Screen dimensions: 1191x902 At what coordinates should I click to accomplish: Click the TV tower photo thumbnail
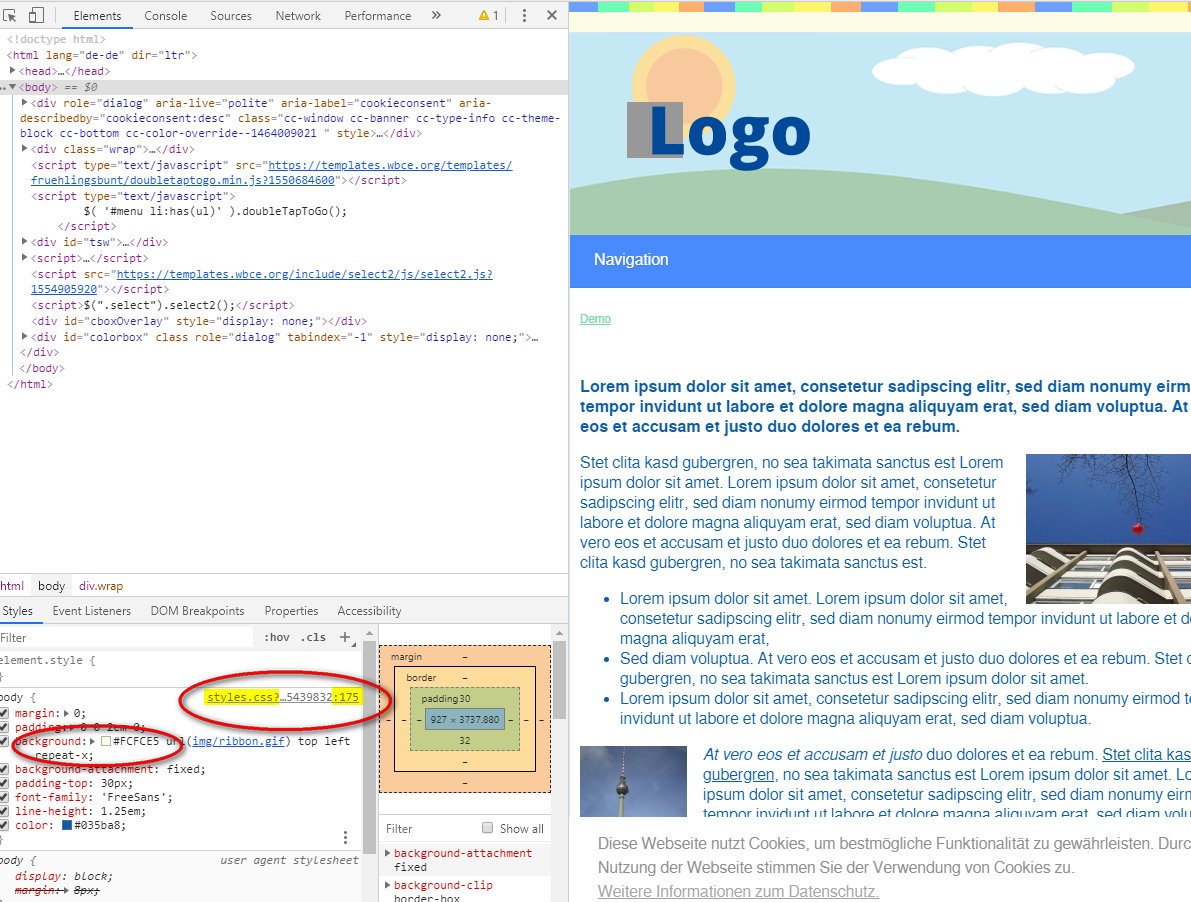633,781
